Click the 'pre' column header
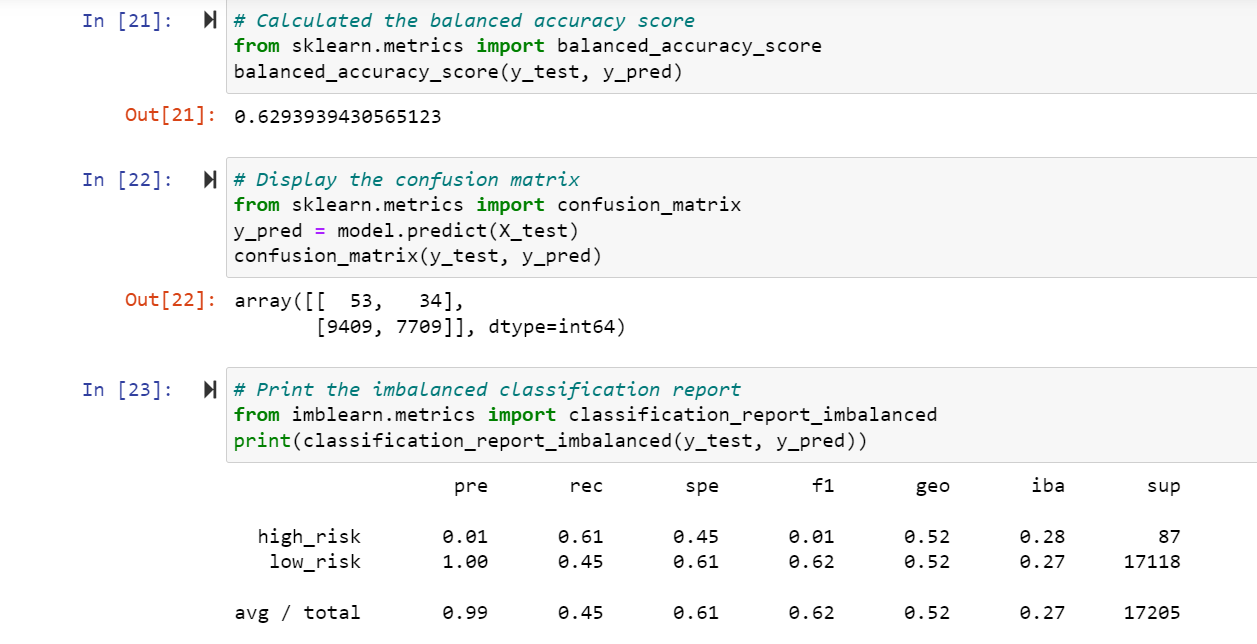Viewport: 1257px width, 644px height. click(x=471, y=487)
